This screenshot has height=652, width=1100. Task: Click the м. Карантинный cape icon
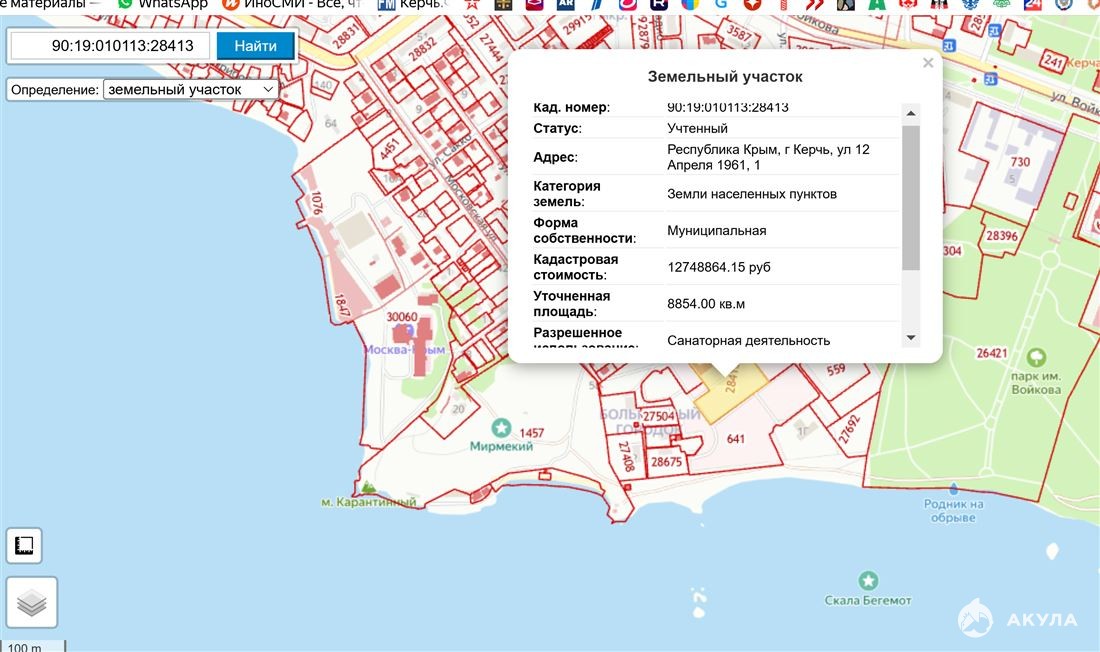tap(369, 487)
